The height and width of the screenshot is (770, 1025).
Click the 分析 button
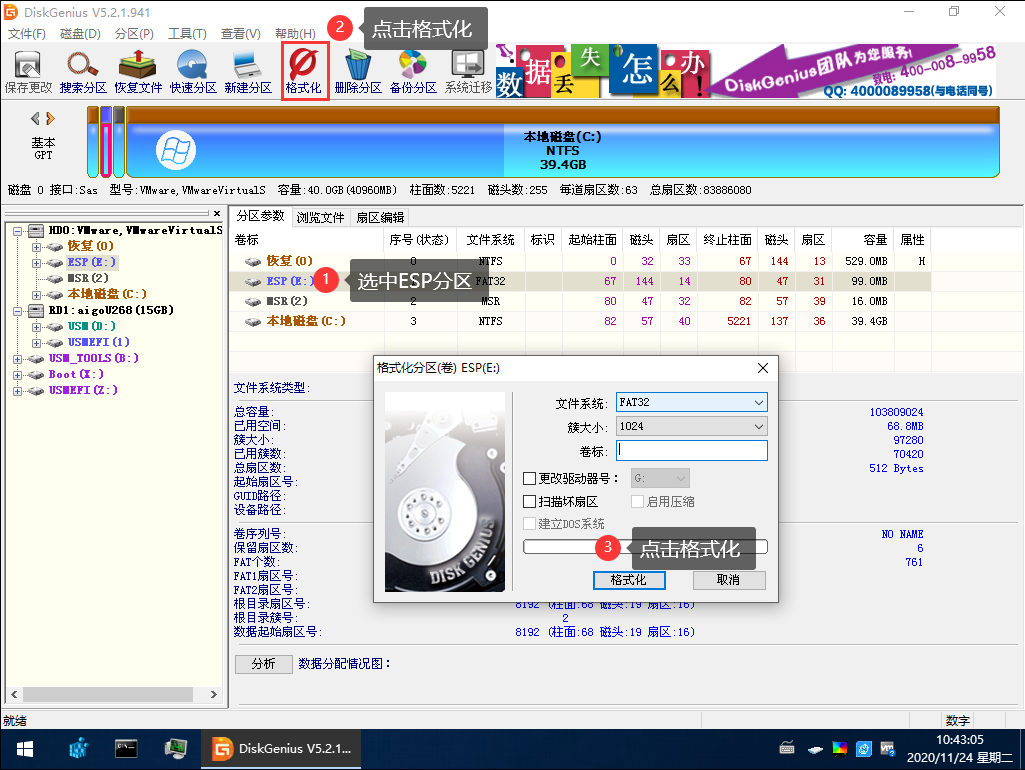pyautogui.click(x=263, y=664)
